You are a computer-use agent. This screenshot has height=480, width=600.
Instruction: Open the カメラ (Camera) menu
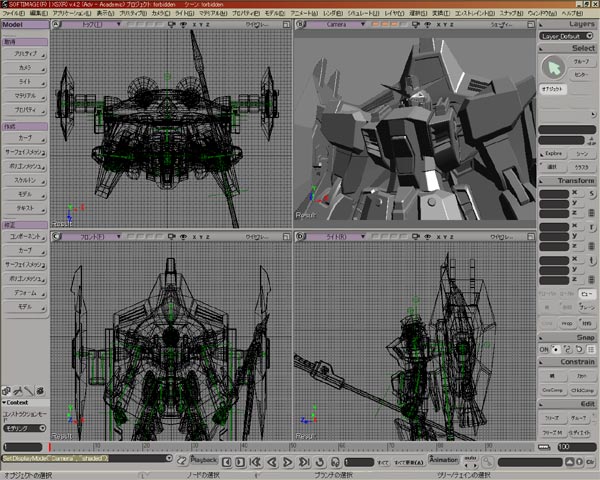click(161, 13)
